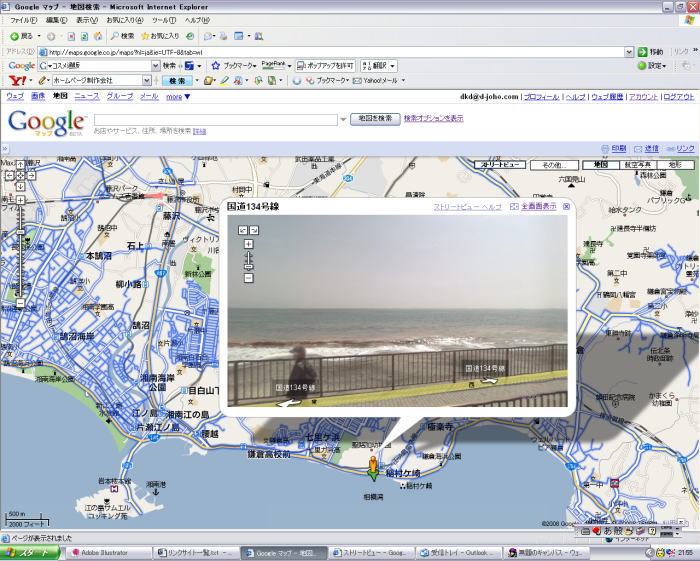
Task: Zoom out the Street View image
Action: (249, 278)
